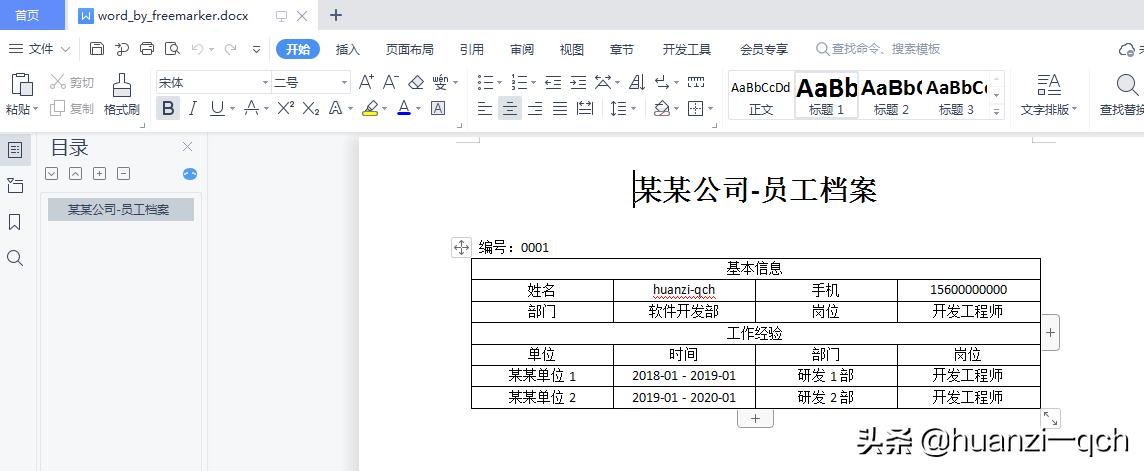The width and height of the screenshot is (1144, 471).
Task: Switch to the 开发工具 ribbon tab
Action: tap(687, 50)
